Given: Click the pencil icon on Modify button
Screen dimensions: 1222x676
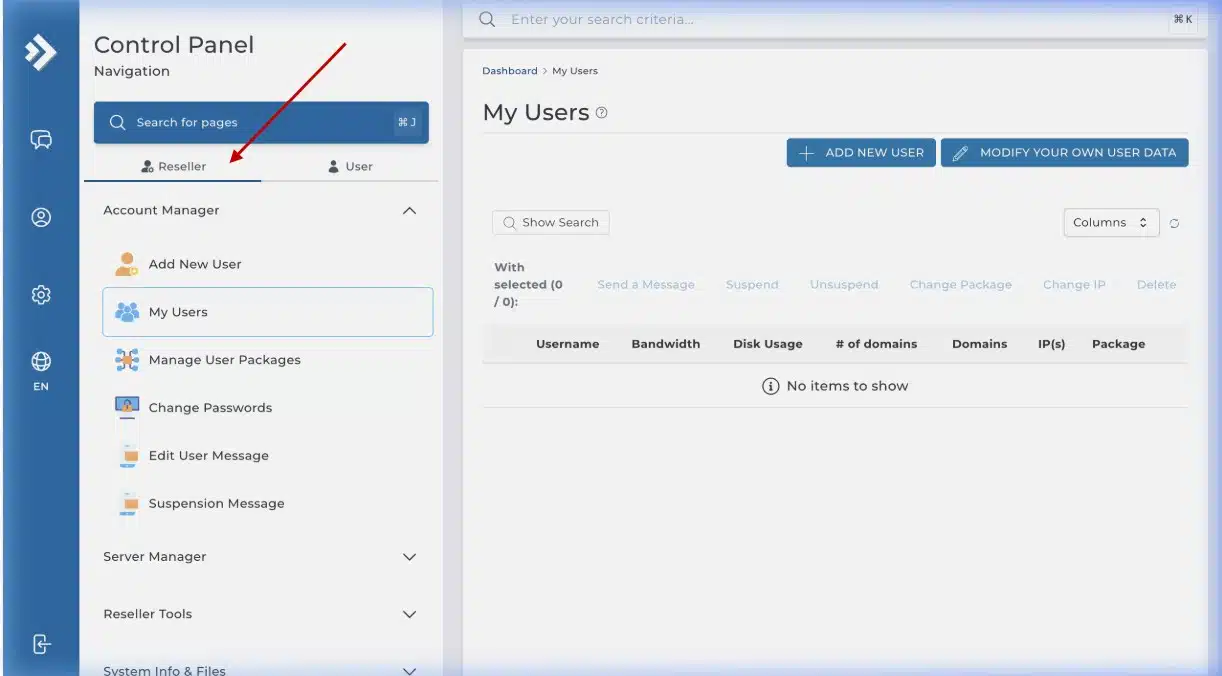Looking at the screenshot, I should pyautogui.click(x=960, y=153).
